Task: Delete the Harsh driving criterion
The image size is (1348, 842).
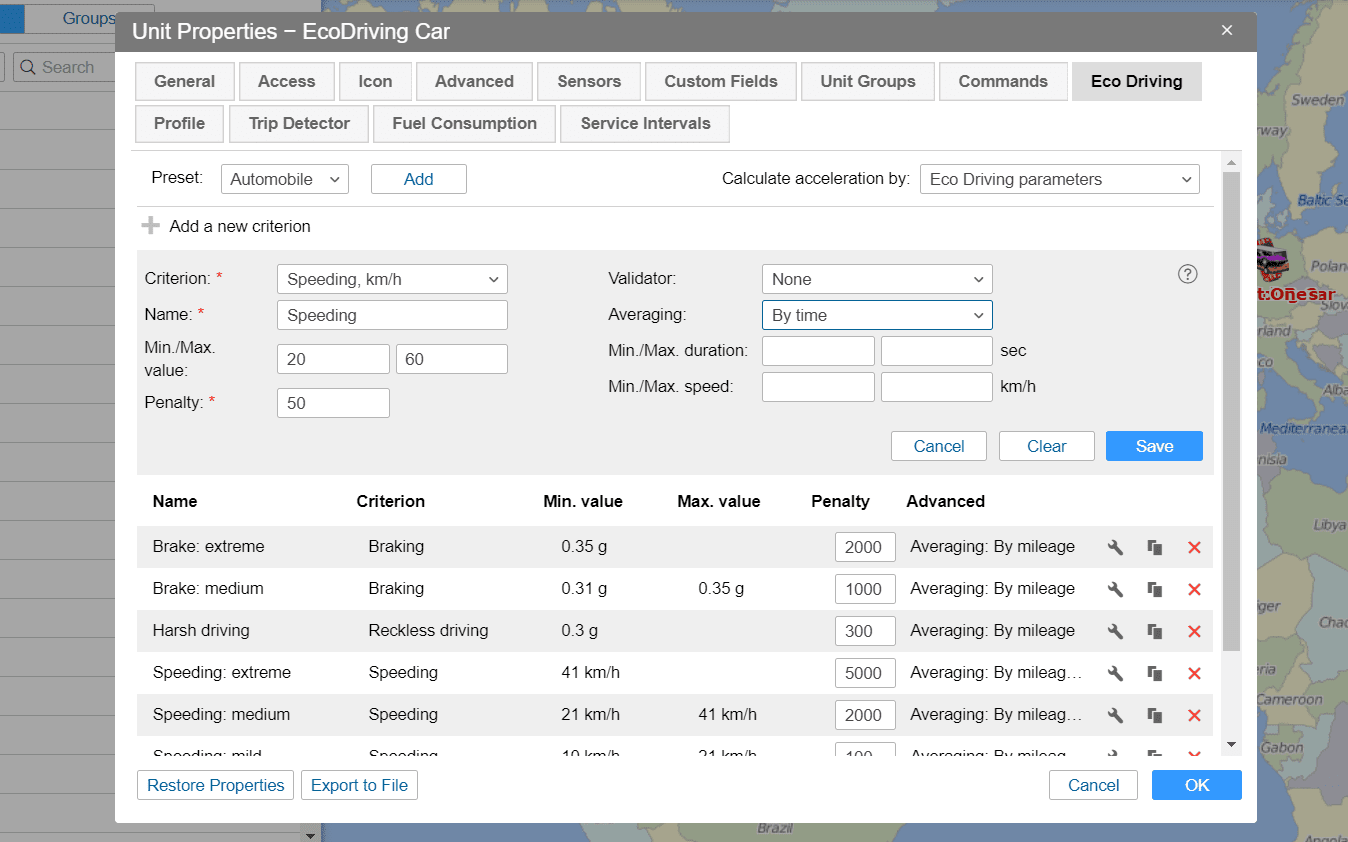Action: [1193, 631]
